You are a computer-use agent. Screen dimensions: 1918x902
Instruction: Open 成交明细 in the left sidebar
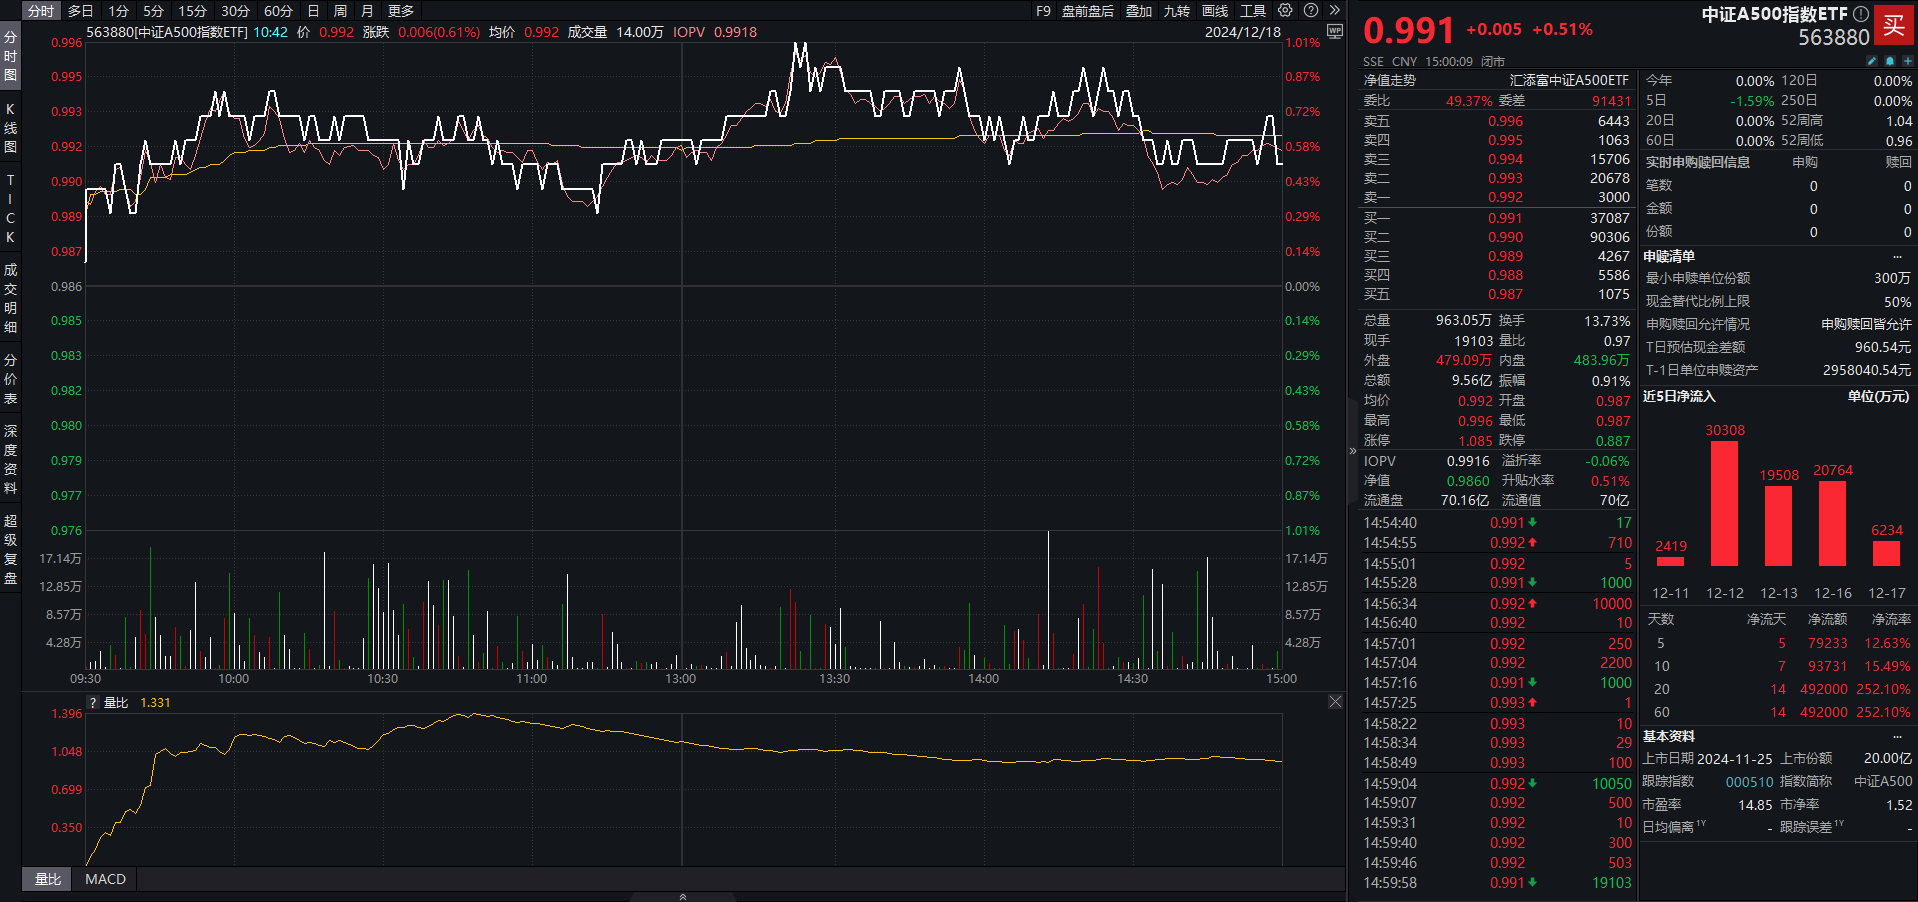pos(10,298)
